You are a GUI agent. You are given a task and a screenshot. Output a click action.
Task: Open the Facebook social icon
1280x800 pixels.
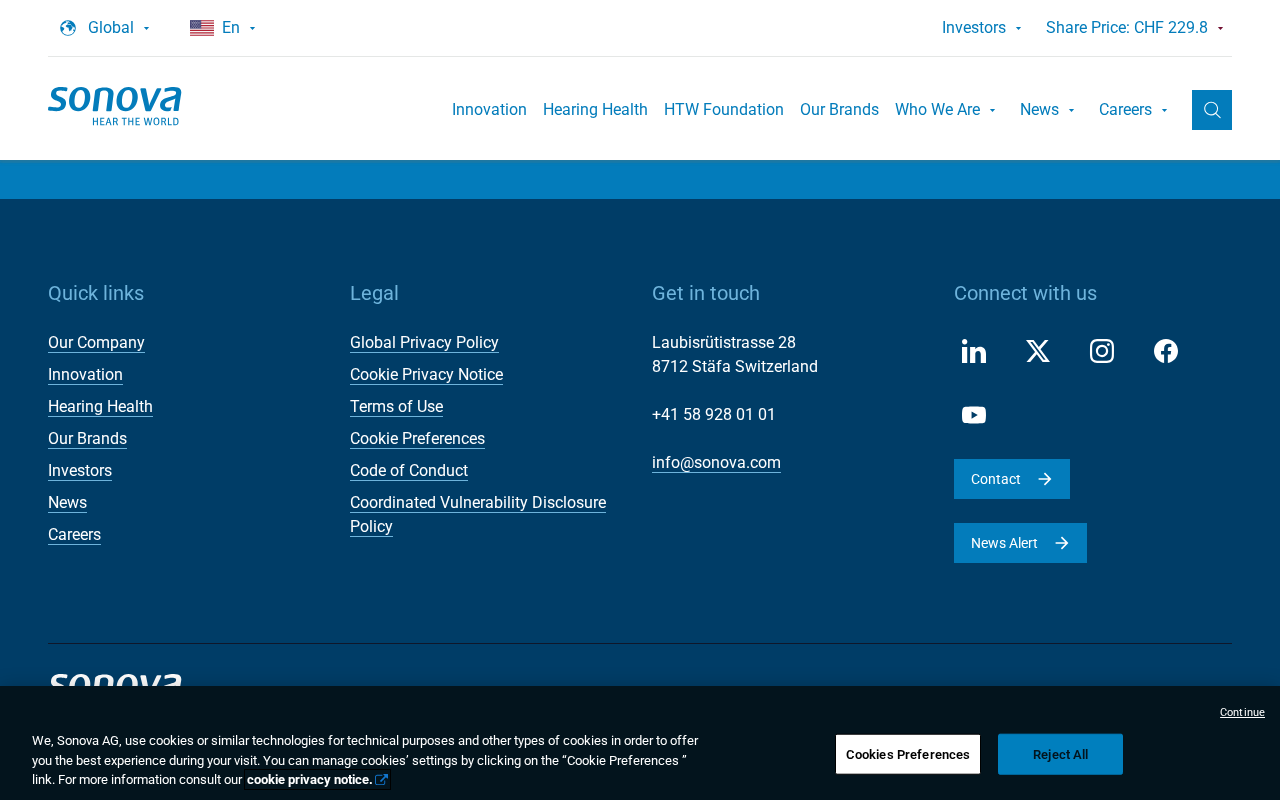click(x=1166, y=351)
